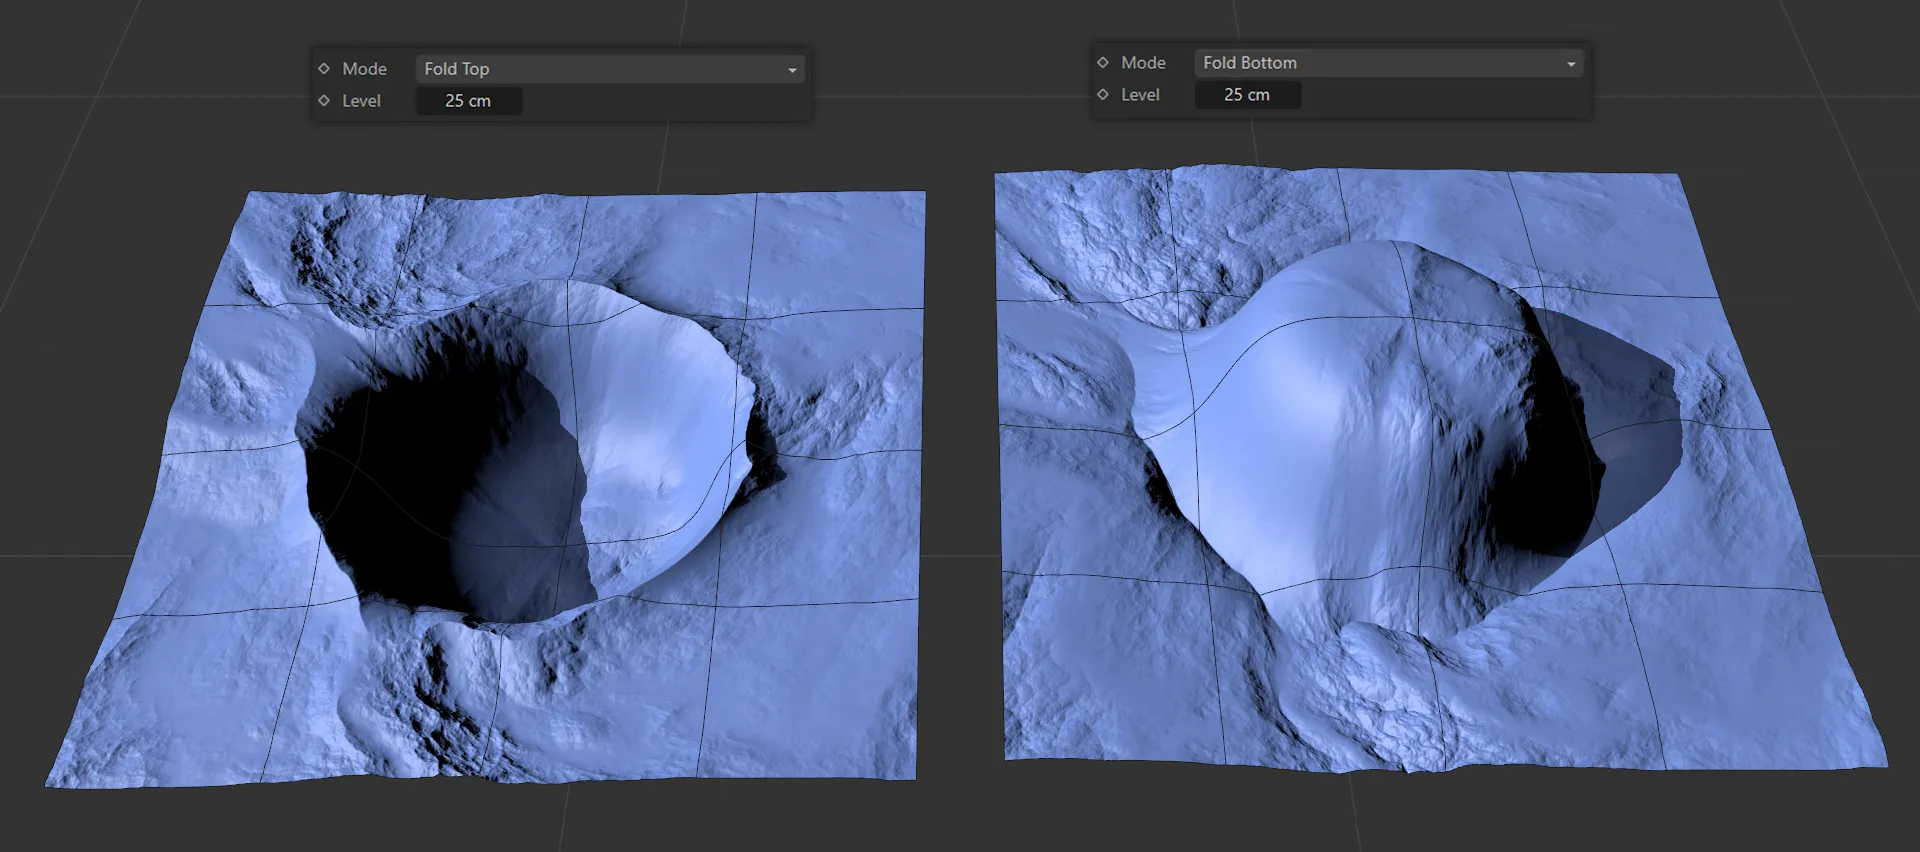The height and width of the screenshot is (852, 1920).
Task: Toggle the keyframe diamond beside Mode for Fold Bottom
Action: point(1103,63)
